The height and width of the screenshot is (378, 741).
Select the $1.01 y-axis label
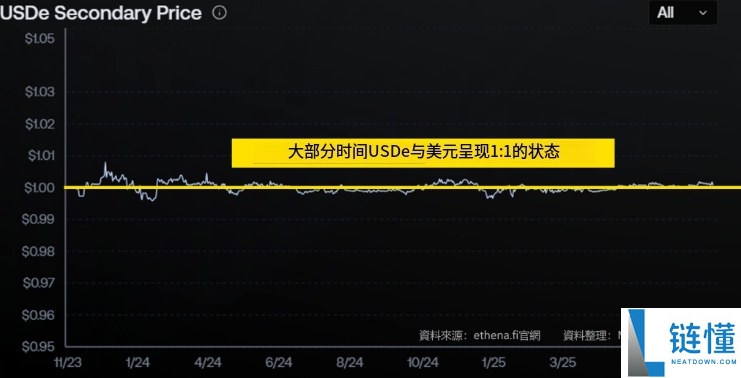tap(41, 155)
